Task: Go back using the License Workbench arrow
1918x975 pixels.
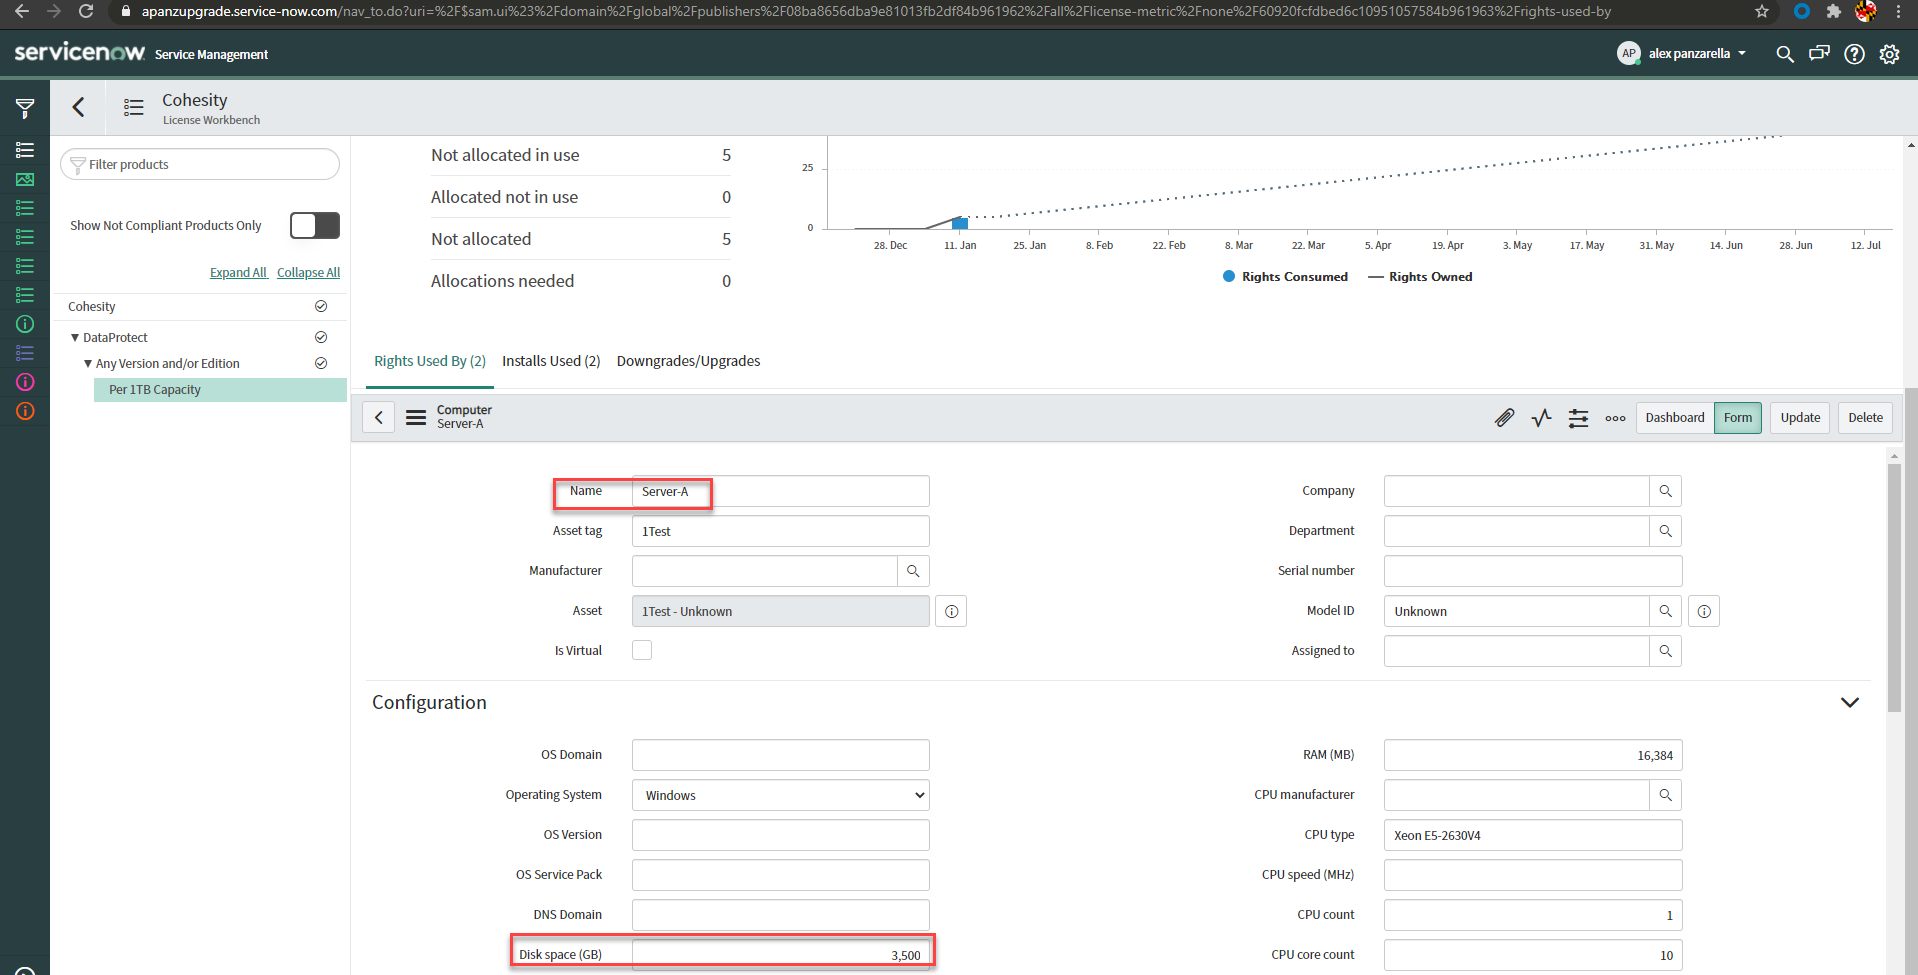Action: 78,107
